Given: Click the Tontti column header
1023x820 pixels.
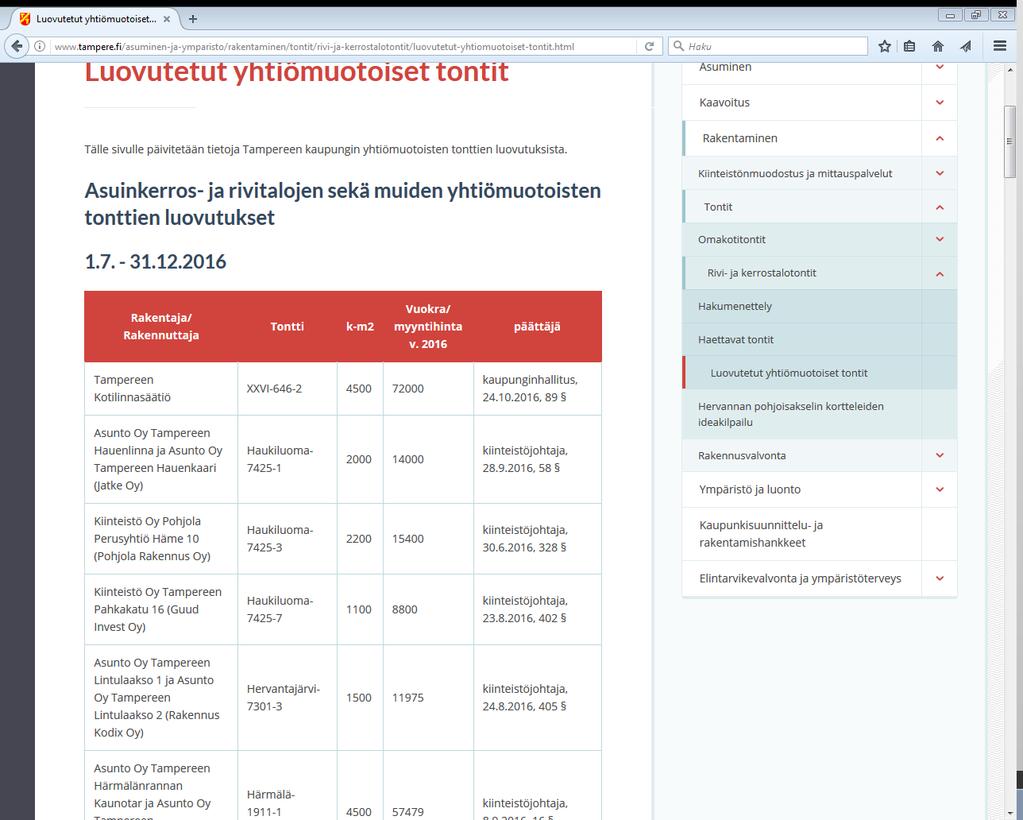Looking at the screenshot, I should 287,326.
